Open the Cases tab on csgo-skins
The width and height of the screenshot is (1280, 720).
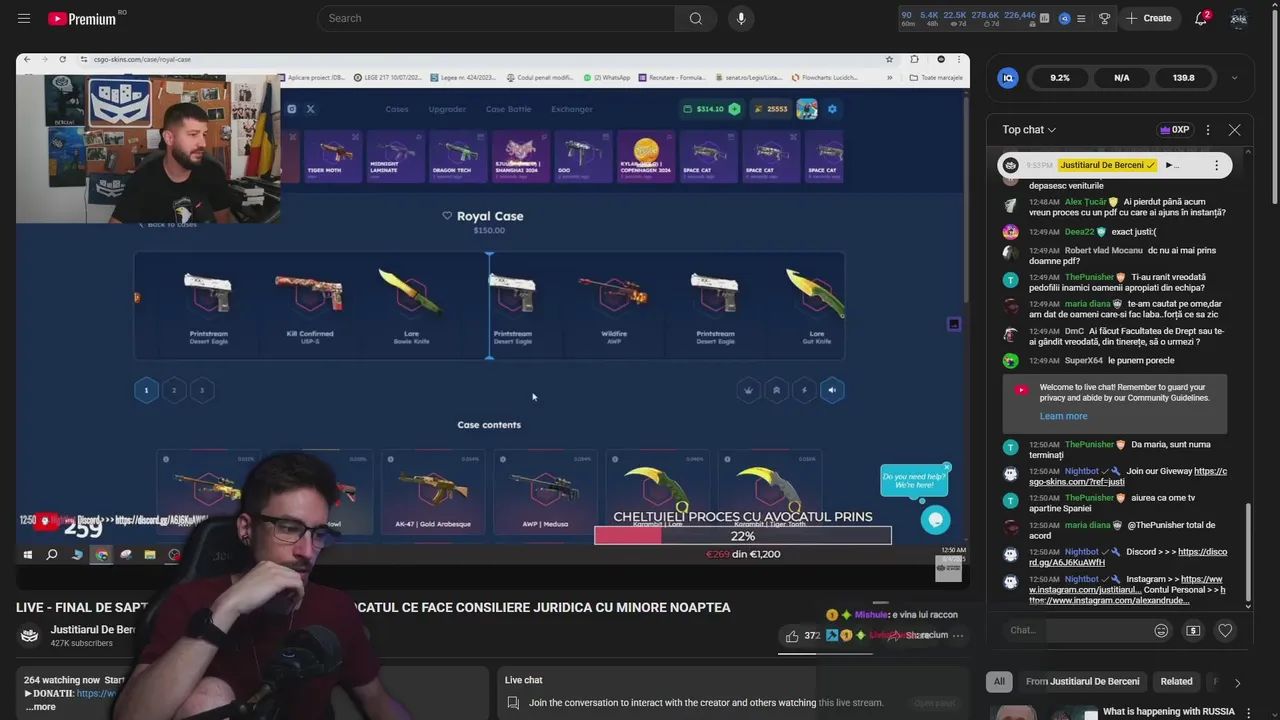(397, 109)
